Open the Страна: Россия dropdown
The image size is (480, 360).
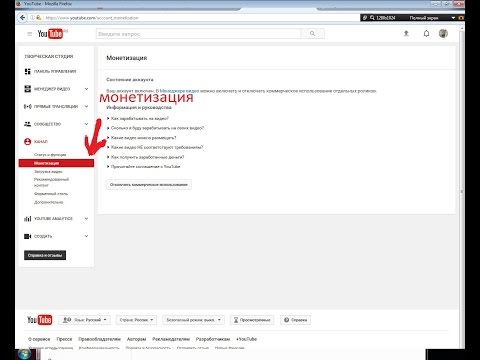pos(136,320)
